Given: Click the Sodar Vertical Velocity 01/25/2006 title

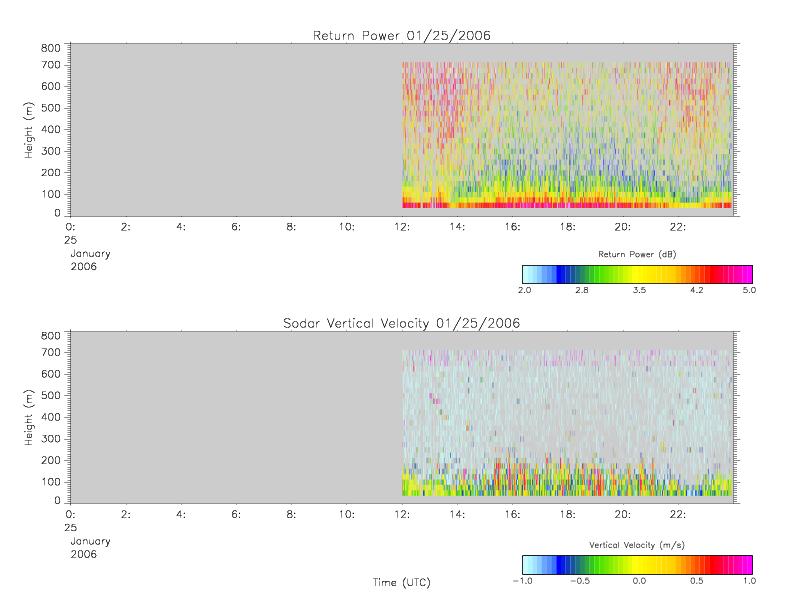Looking at the screenshot, I should coord(402,323).
